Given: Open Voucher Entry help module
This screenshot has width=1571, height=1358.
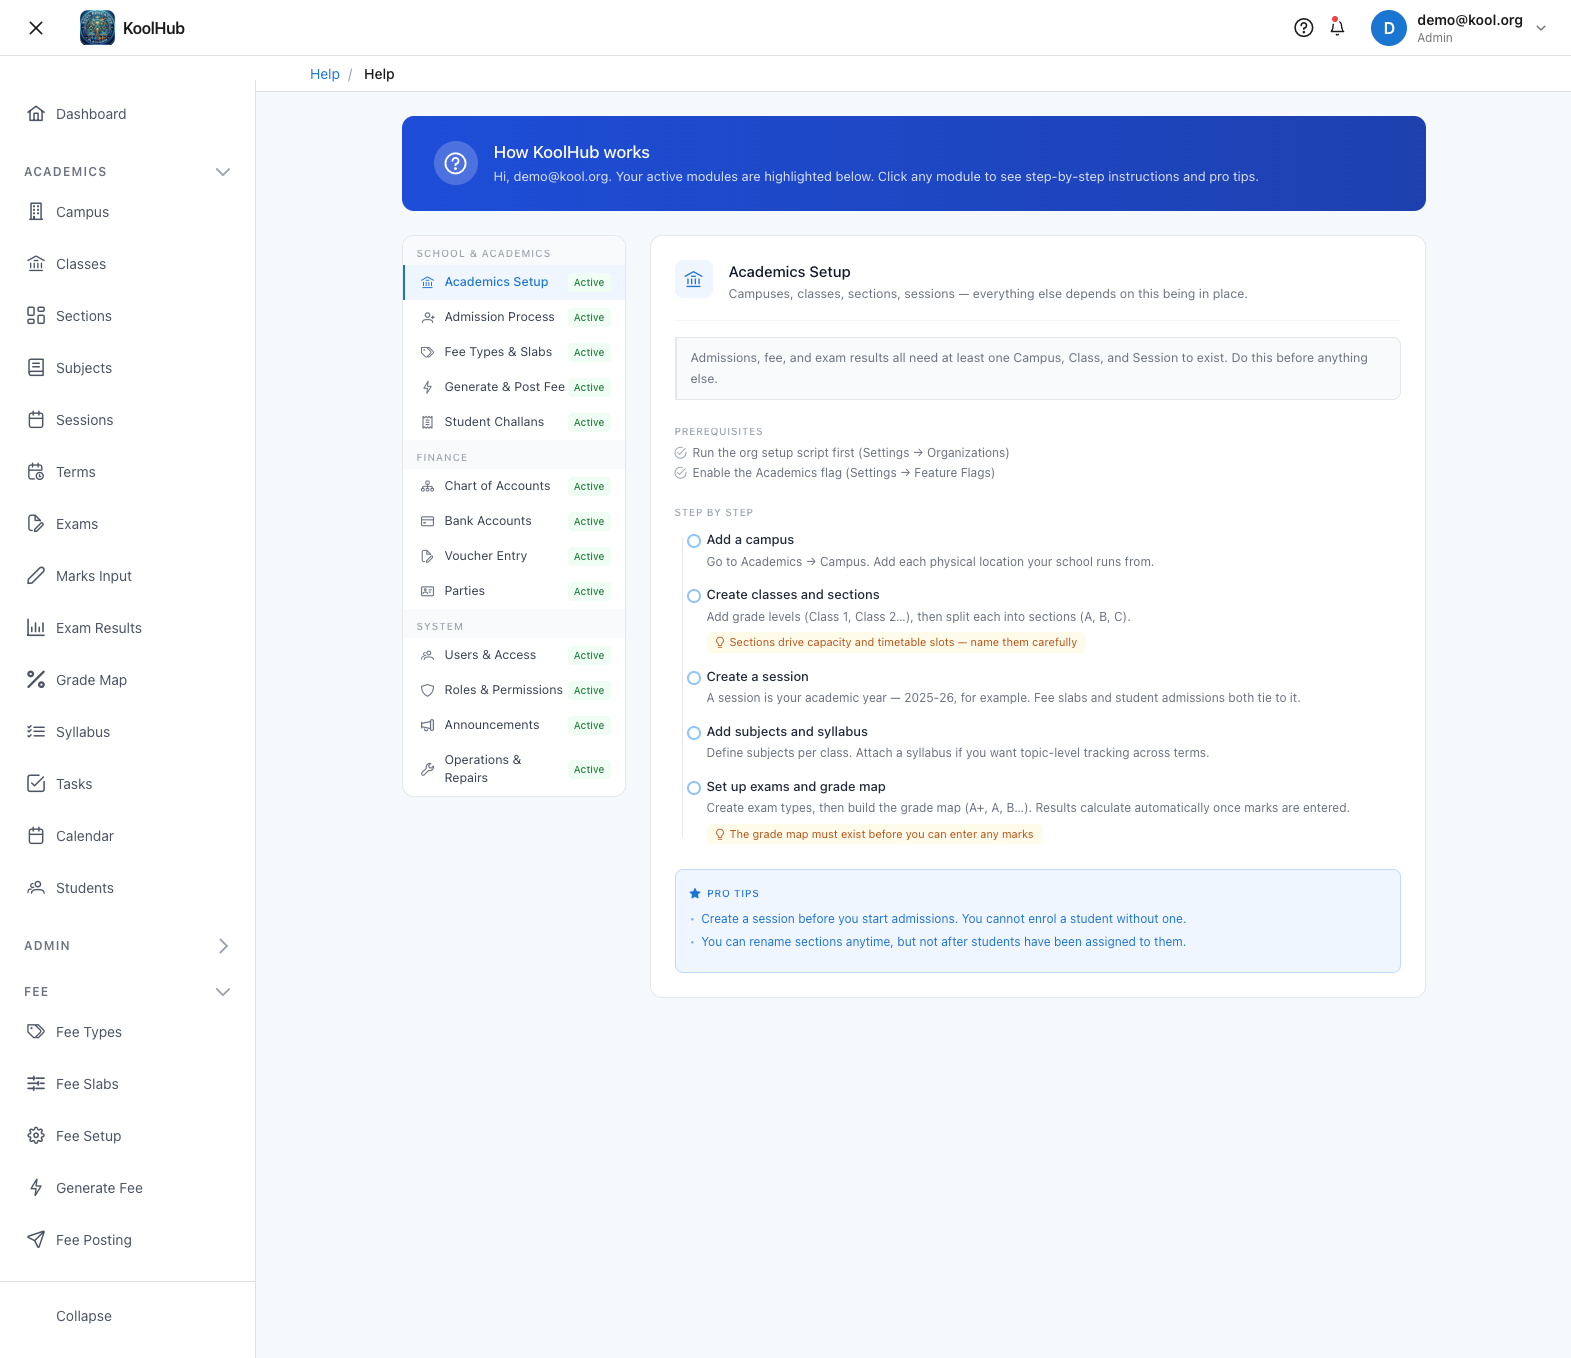Looking at the screenshot, I should pyautogui.click(x=514, y=556).
